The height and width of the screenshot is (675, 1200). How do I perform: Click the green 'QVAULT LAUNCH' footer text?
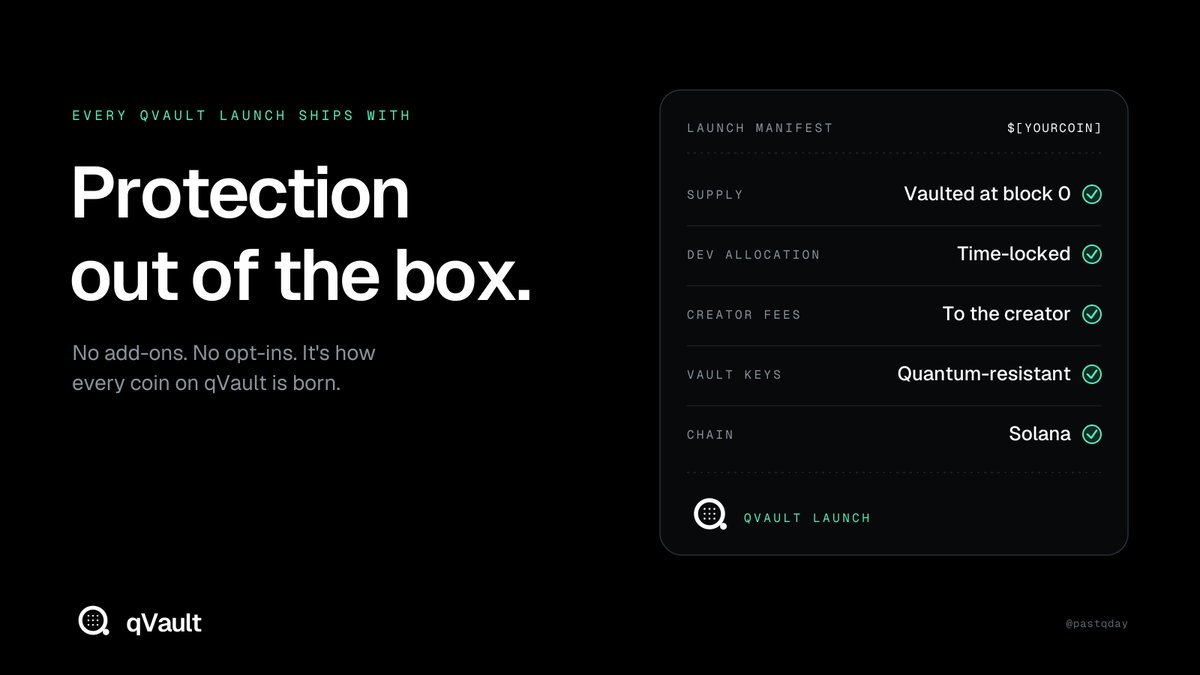click(807, 518)
